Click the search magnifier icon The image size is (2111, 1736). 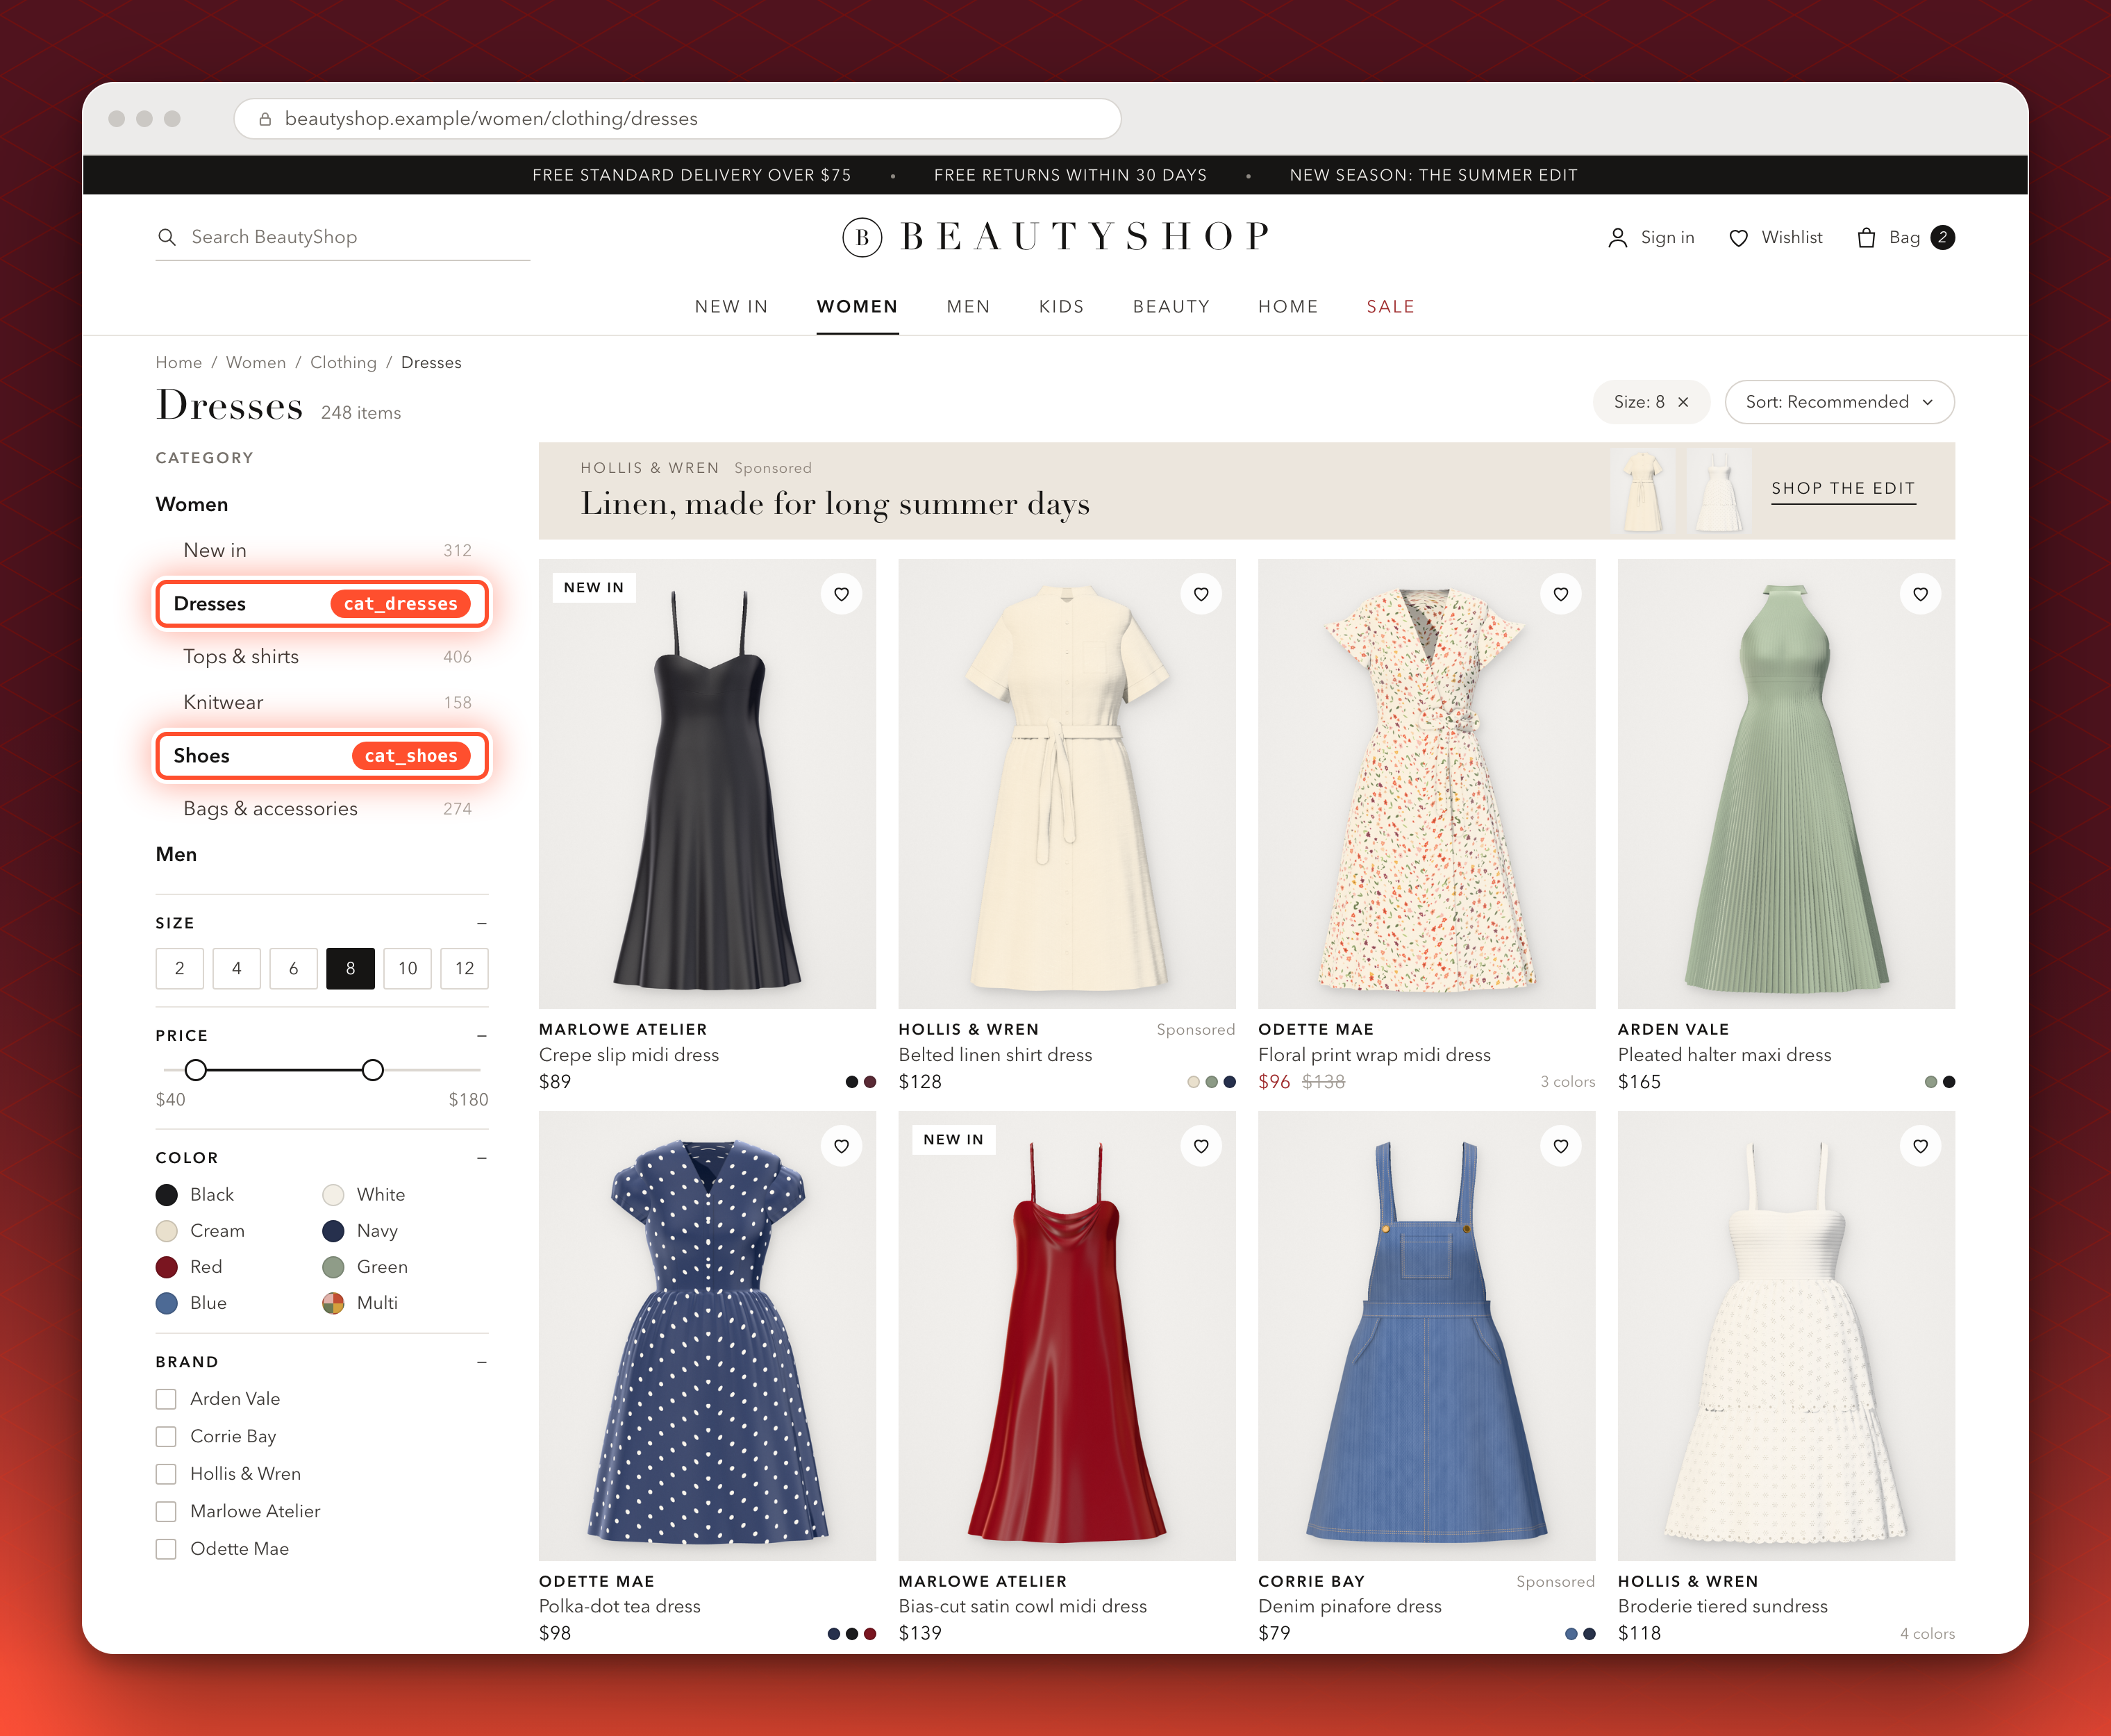pos(167,237)
